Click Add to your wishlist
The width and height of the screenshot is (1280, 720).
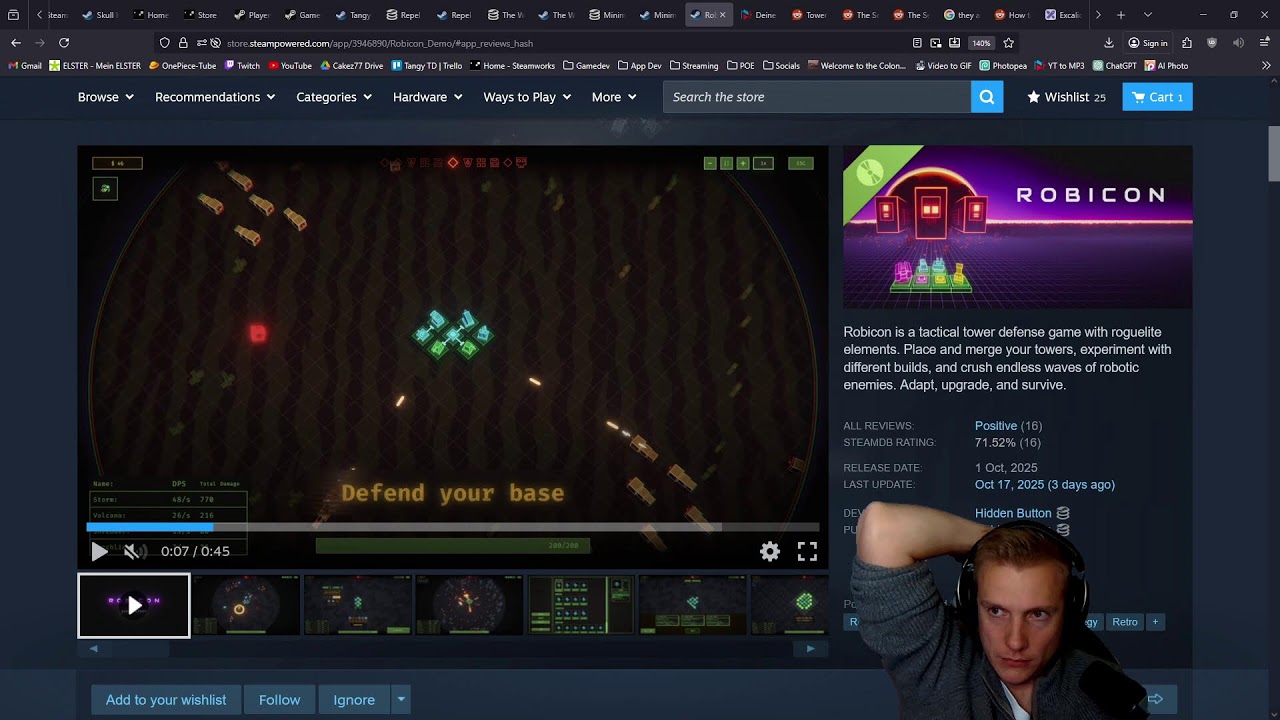point(166,700)
